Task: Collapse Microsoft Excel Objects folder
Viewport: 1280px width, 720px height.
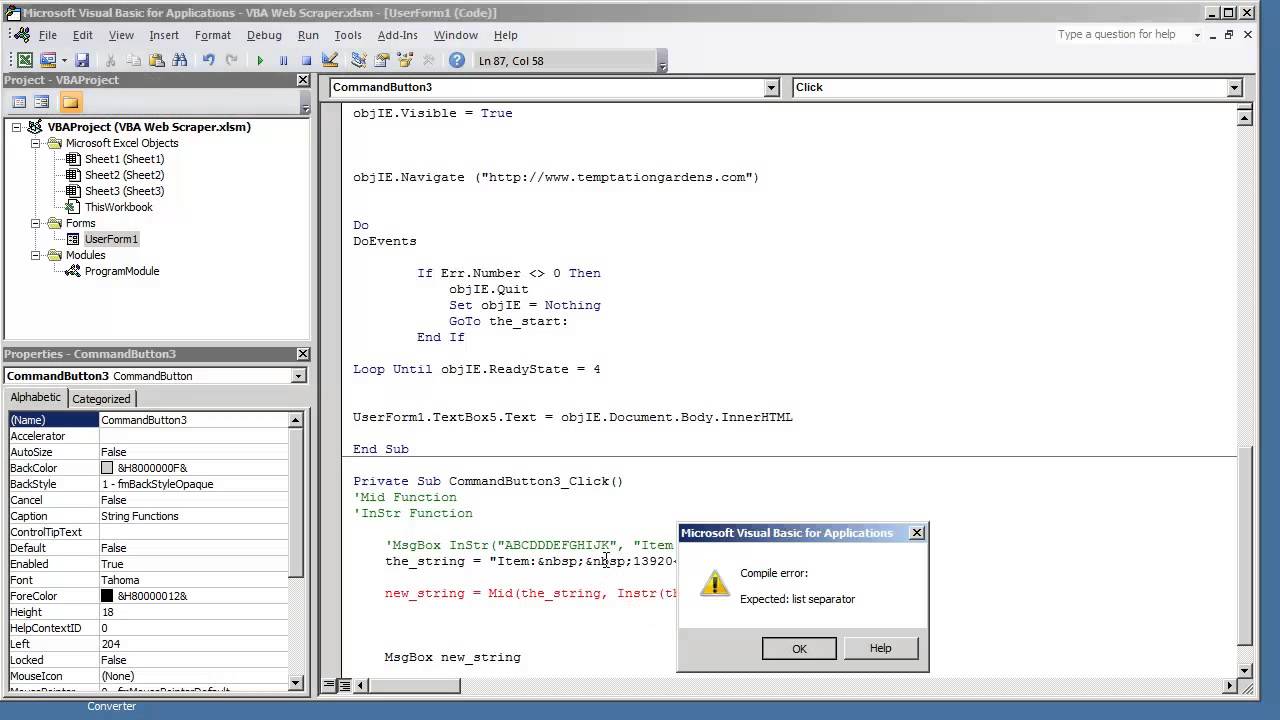Action: click(x=35, y=143)
